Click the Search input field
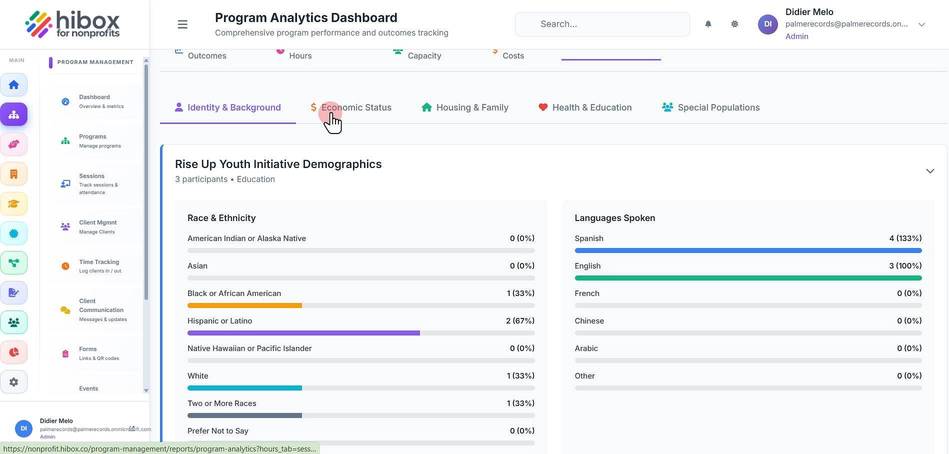Image resolution: width=949 pixels, height=454 pixels. (x=602, y=24)
